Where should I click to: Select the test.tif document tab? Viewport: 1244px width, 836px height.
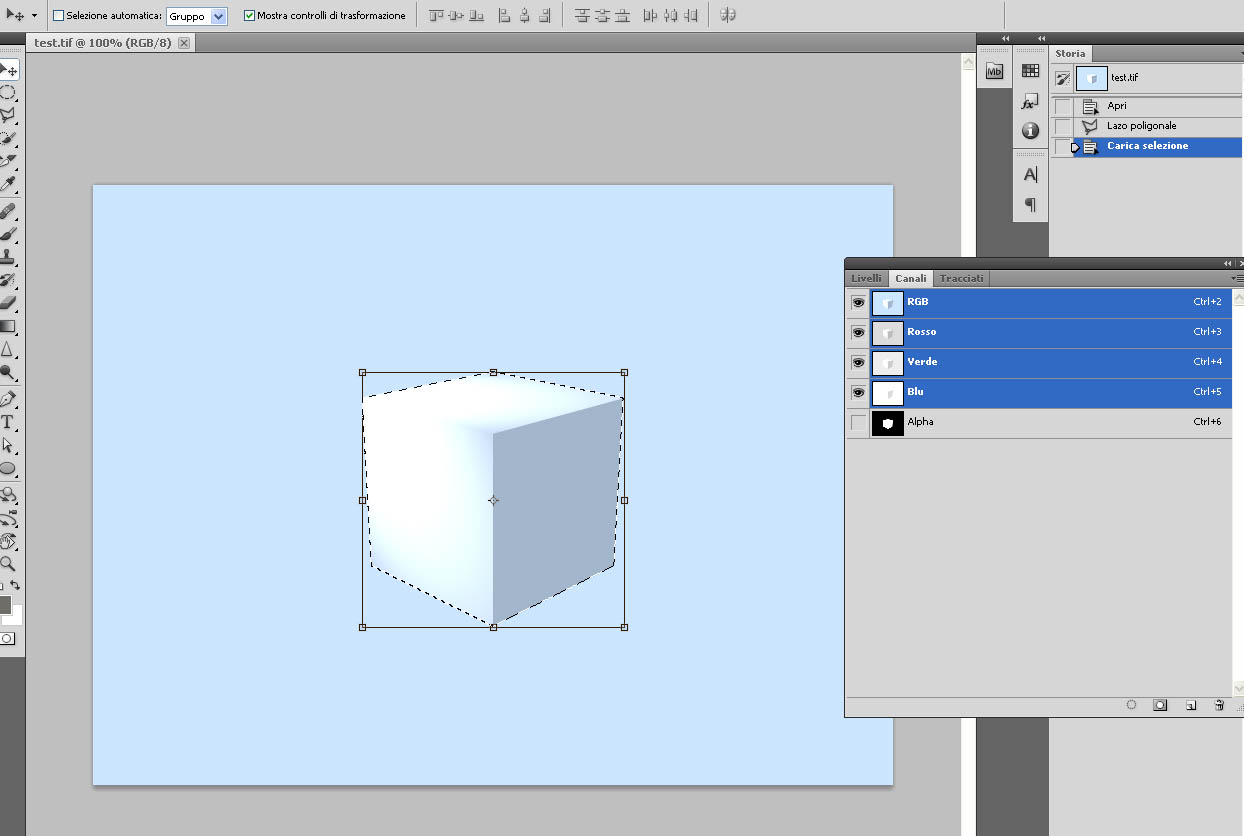click(102, 43)
